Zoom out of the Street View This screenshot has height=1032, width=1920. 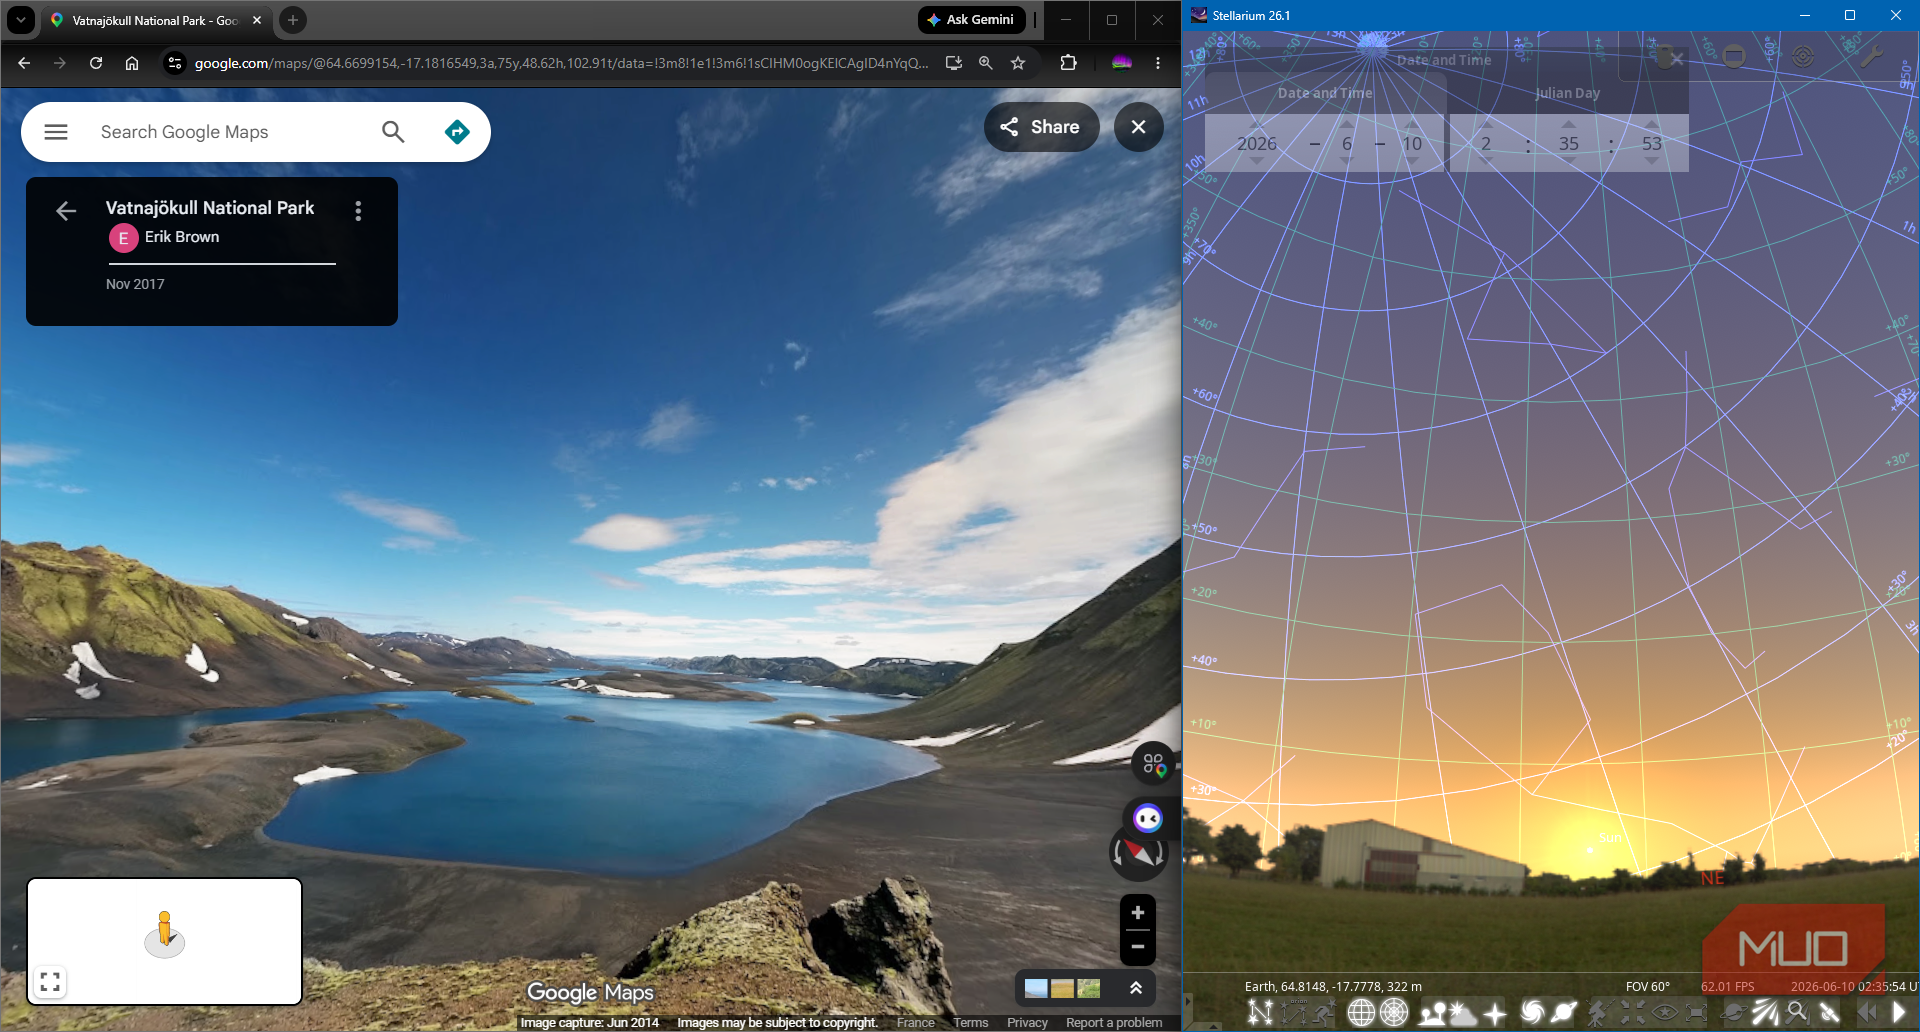1137,947
